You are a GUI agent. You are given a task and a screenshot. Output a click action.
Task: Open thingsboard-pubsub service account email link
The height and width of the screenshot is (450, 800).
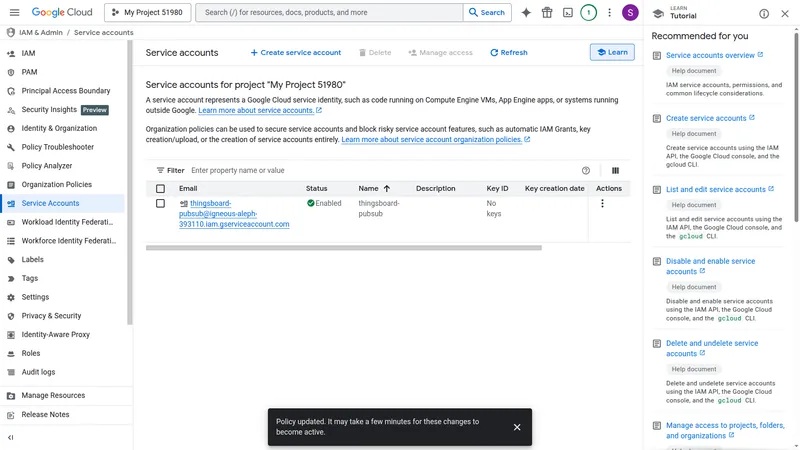(234, 214)
